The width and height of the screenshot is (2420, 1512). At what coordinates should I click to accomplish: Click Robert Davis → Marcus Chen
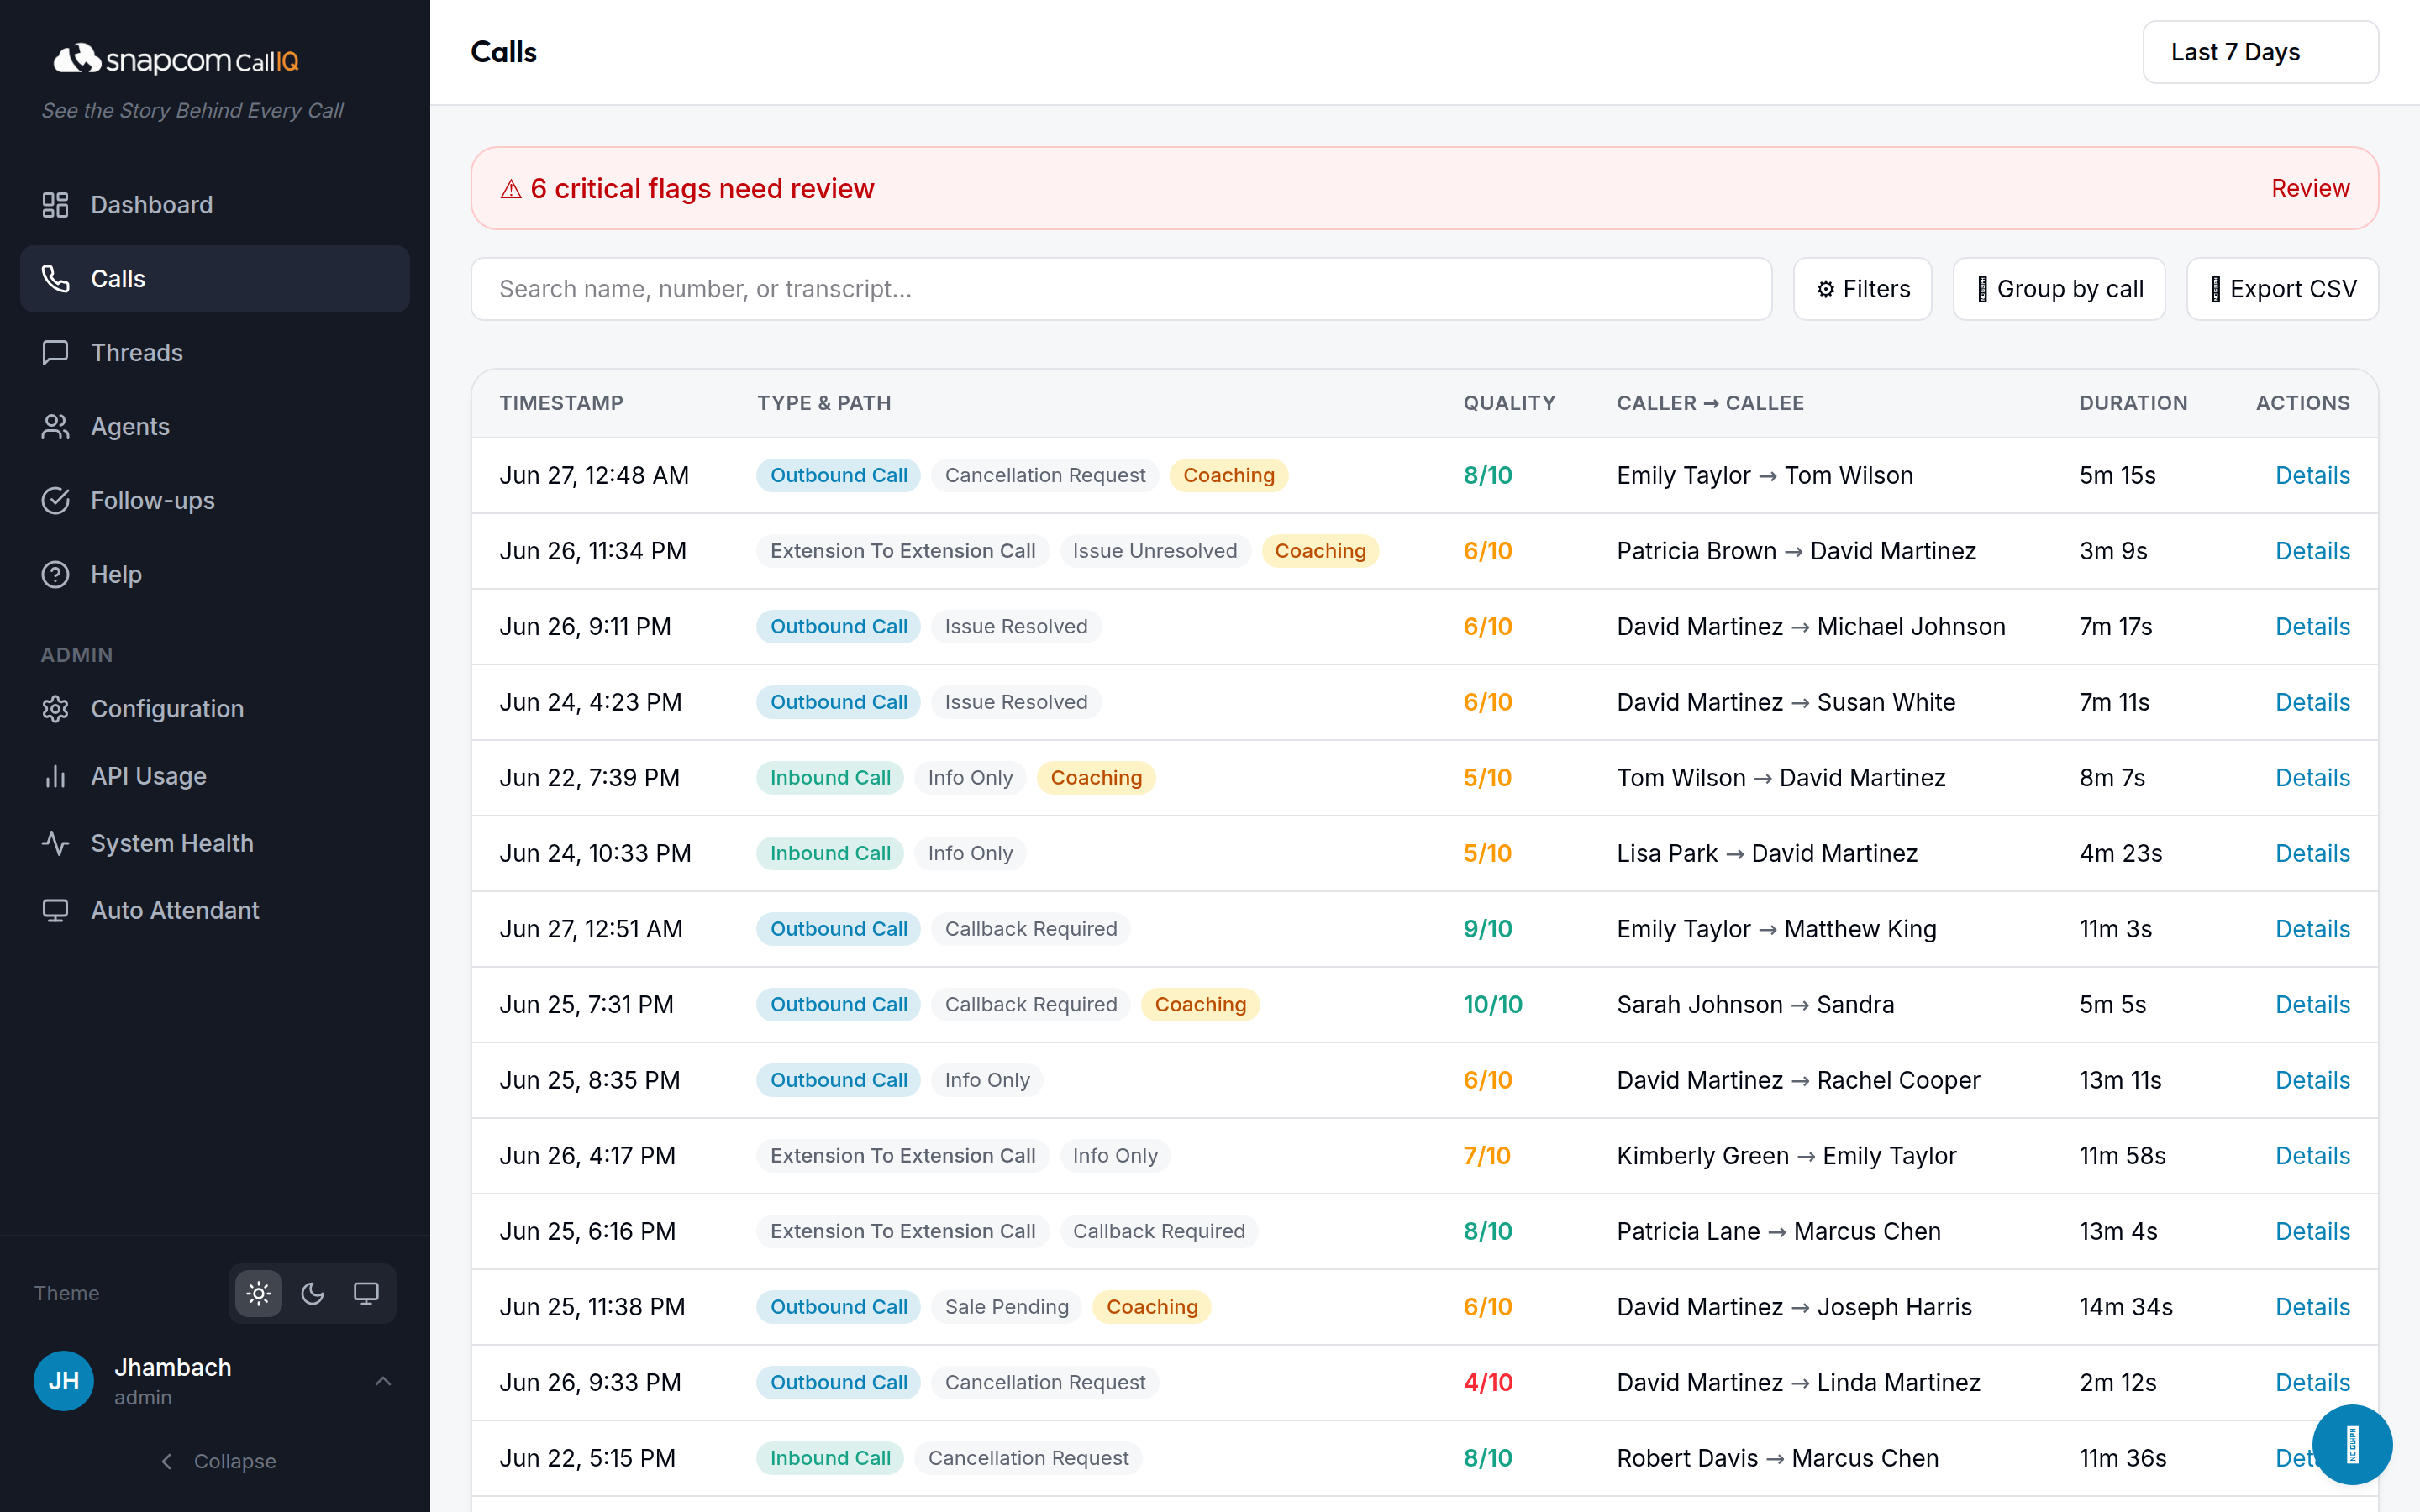click(1777, 1459)
